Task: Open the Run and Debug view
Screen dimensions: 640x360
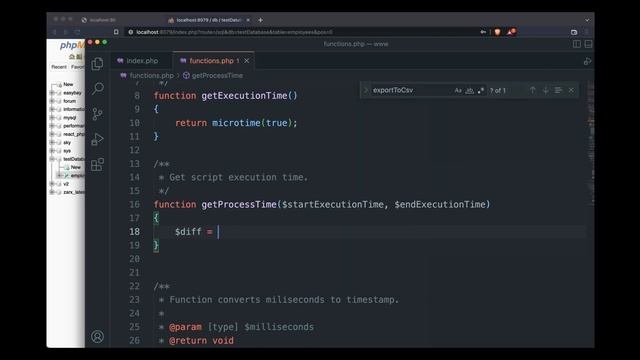Action: (x=97, y=139)
